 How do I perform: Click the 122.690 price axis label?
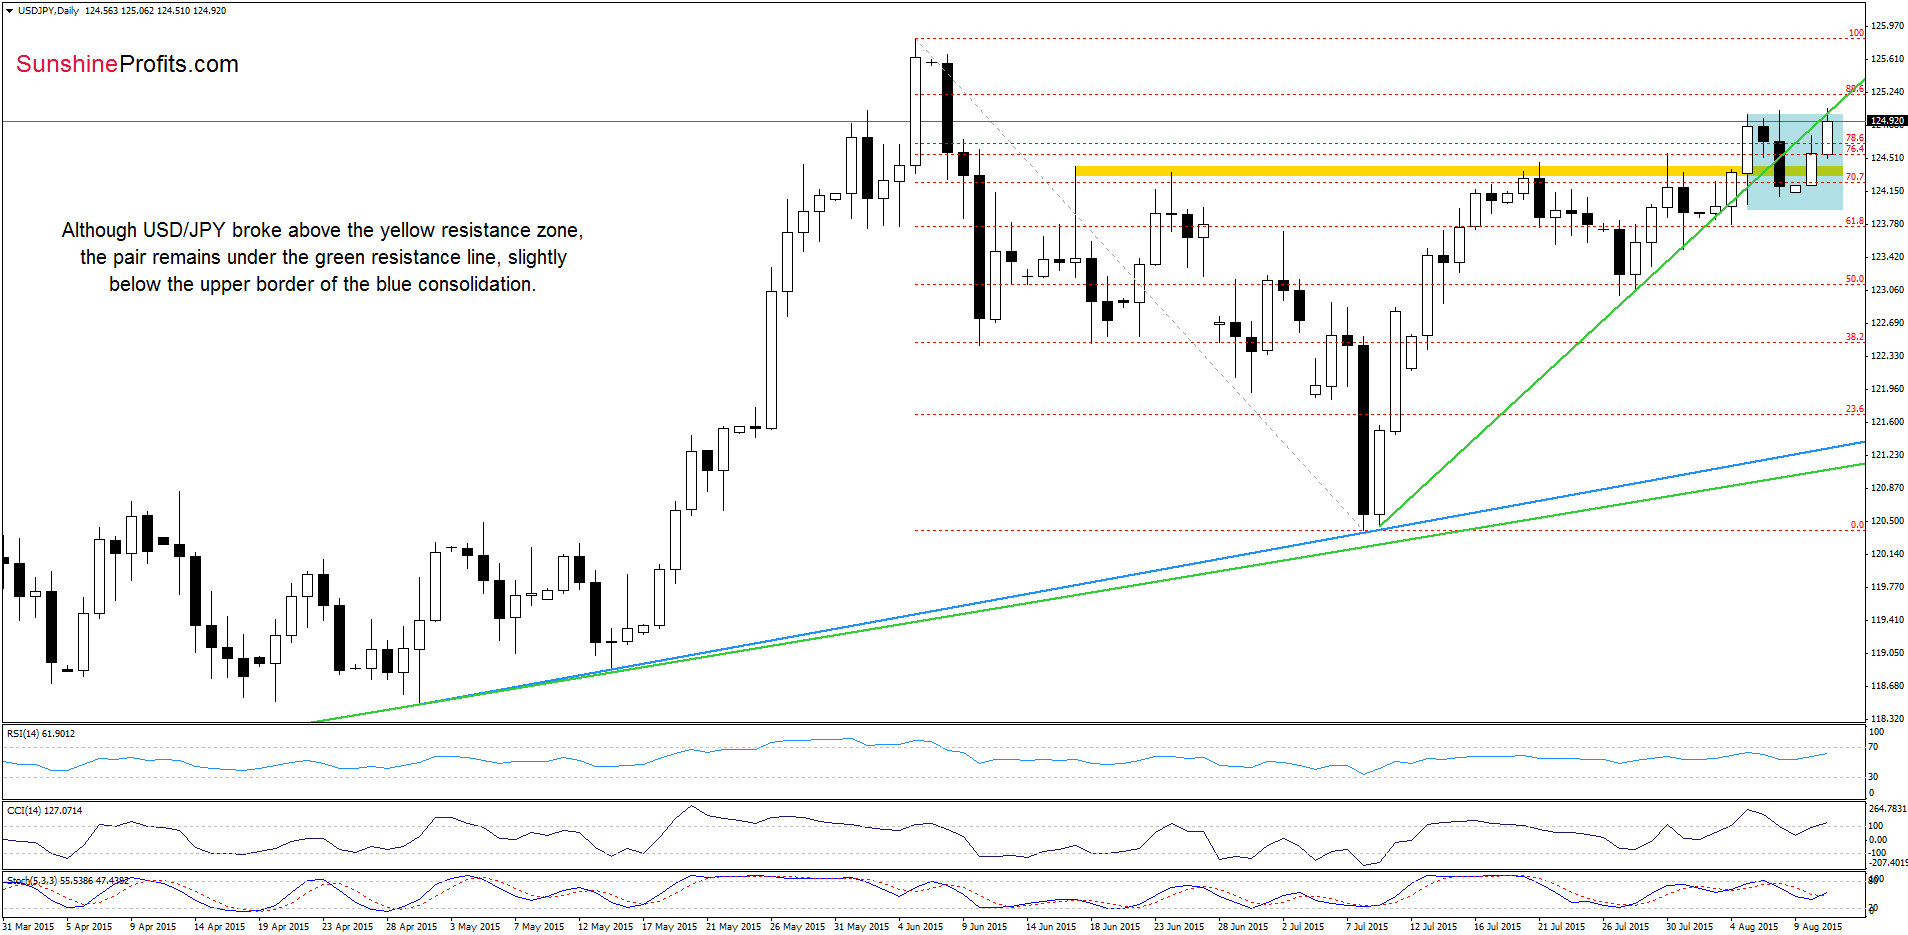tap(1887, 323)
